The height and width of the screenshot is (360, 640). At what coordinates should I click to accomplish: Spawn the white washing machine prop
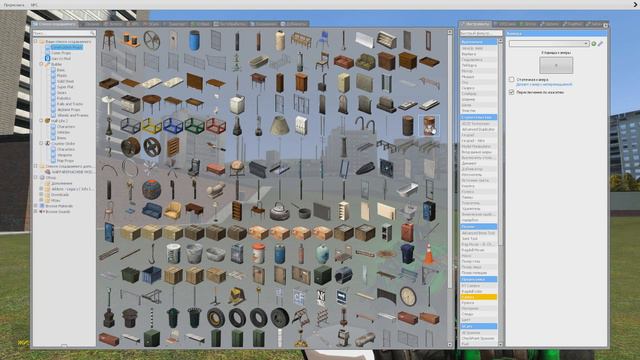tap(237, 104)
